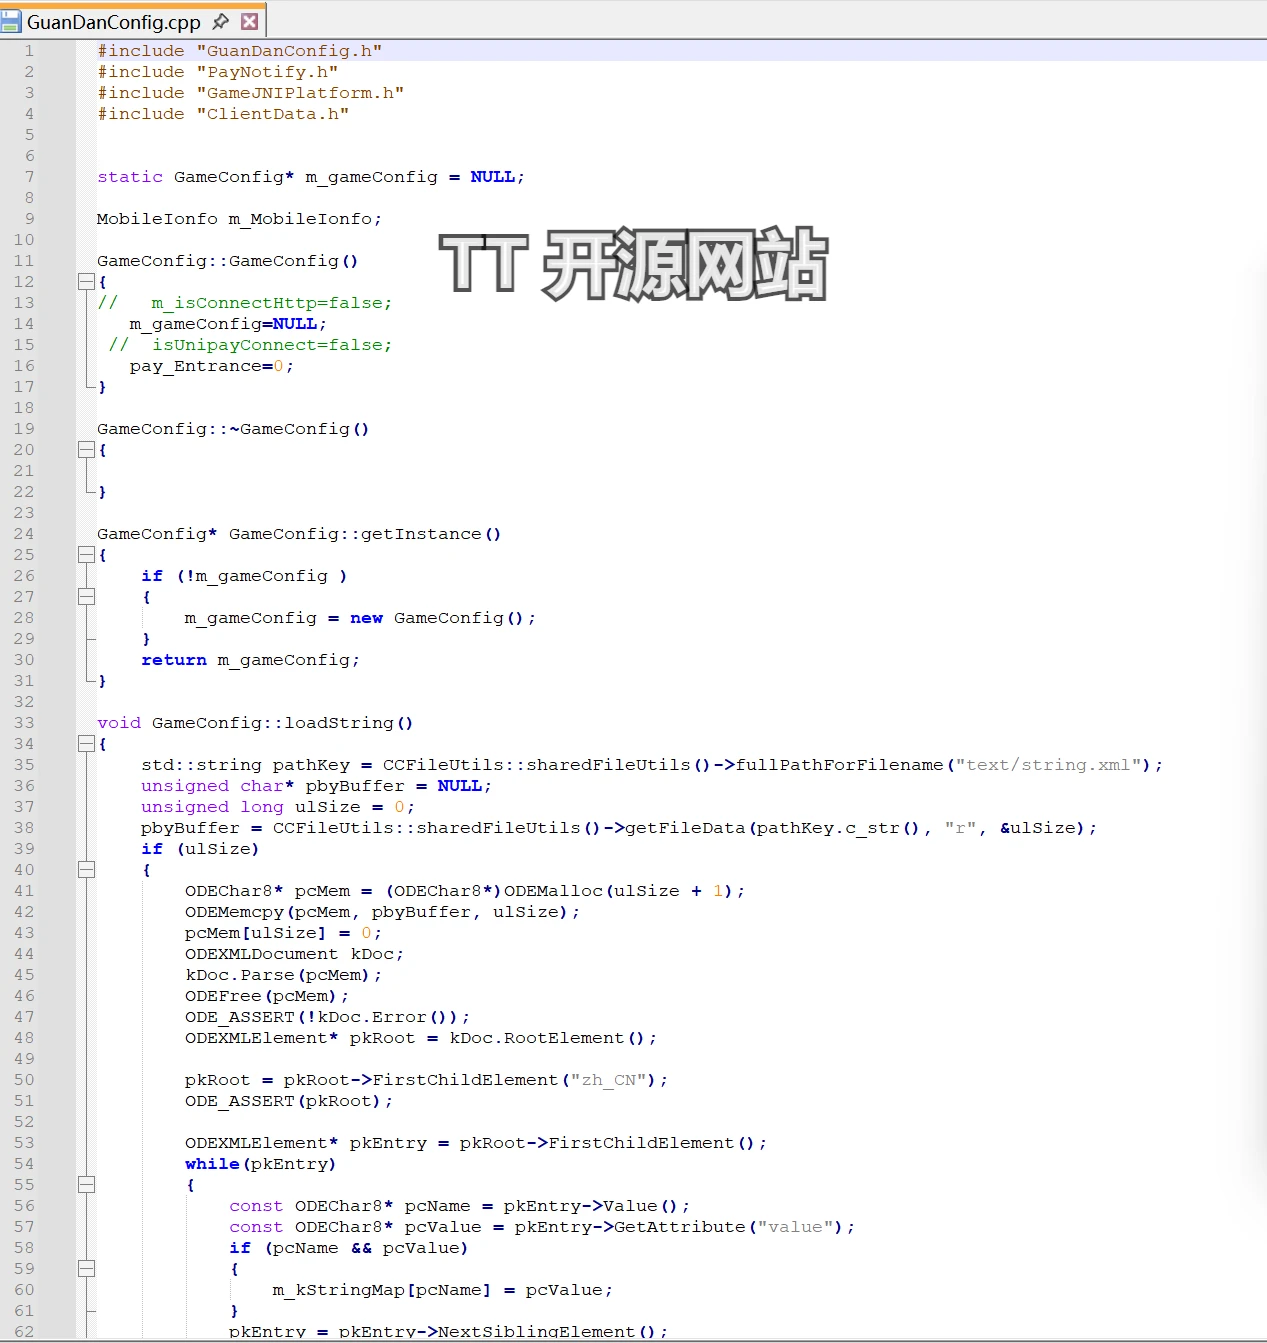This screenshot has height=1343, width=1267.
Task: Click "unsigned long ulSize = 0;" line
Action: (x=277, y=807)
